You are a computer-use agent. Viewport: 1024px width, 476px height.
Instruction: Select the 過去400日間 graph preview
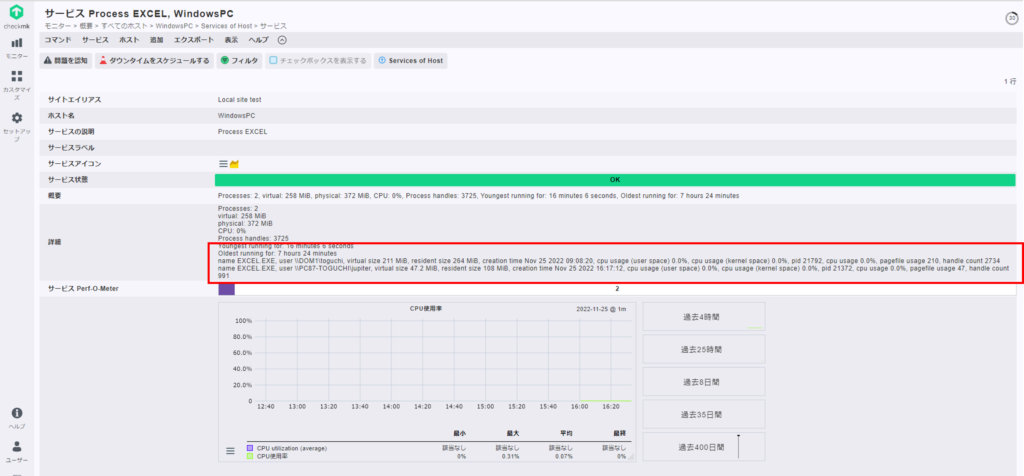[x=703, y=447]
